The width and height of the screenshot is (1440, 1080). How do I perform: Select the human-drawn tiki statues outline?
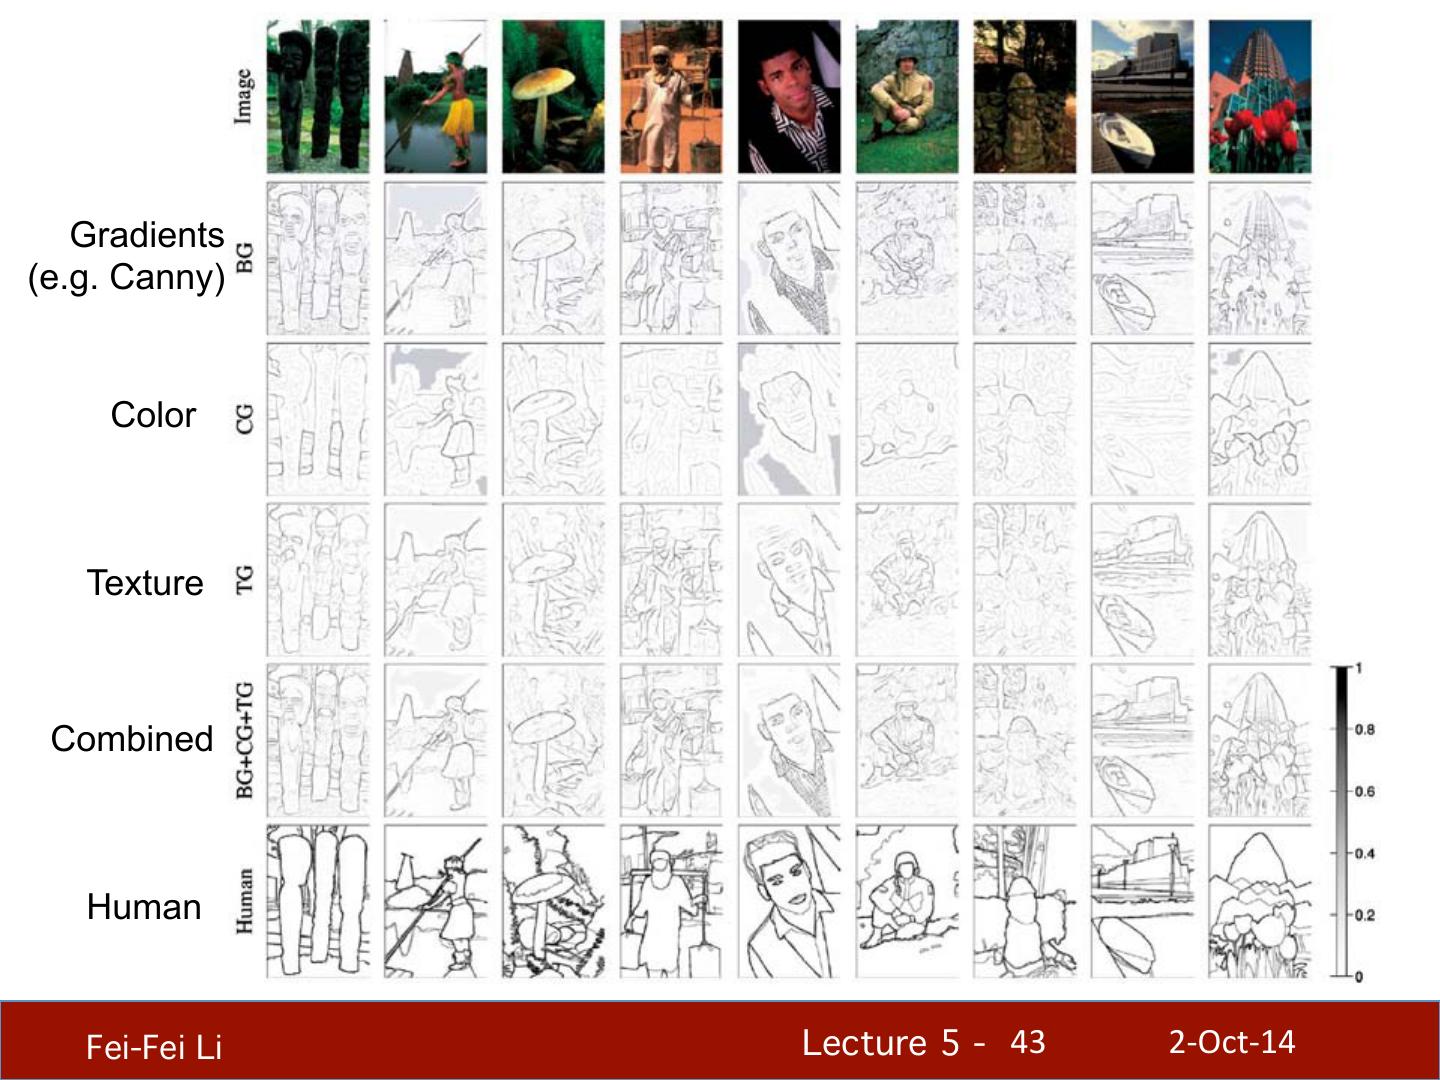pos(318,902)
